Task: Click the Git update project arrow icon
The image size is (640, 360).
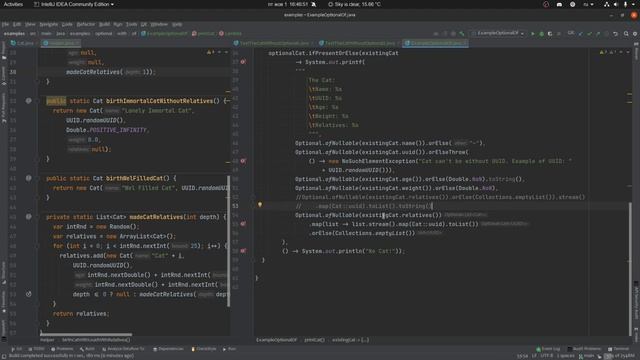Action: pos(581,33)
